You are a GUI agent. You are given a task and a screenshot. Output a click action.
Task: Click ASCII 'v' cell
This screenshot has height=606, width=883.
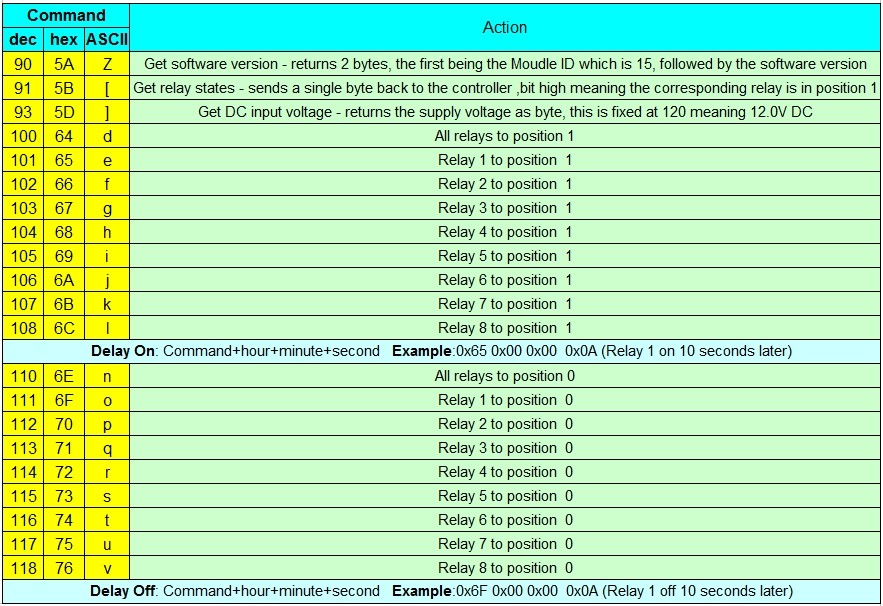tap(107, 568)
